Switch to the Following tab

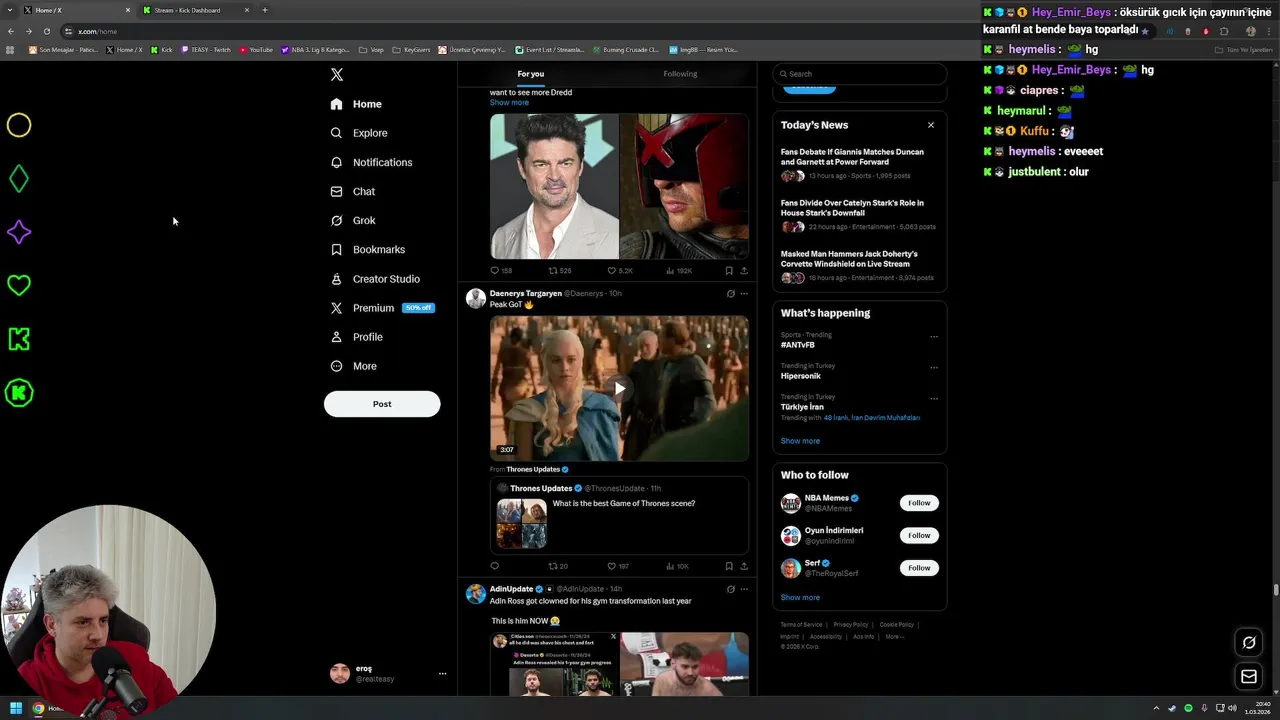(680, 74)
